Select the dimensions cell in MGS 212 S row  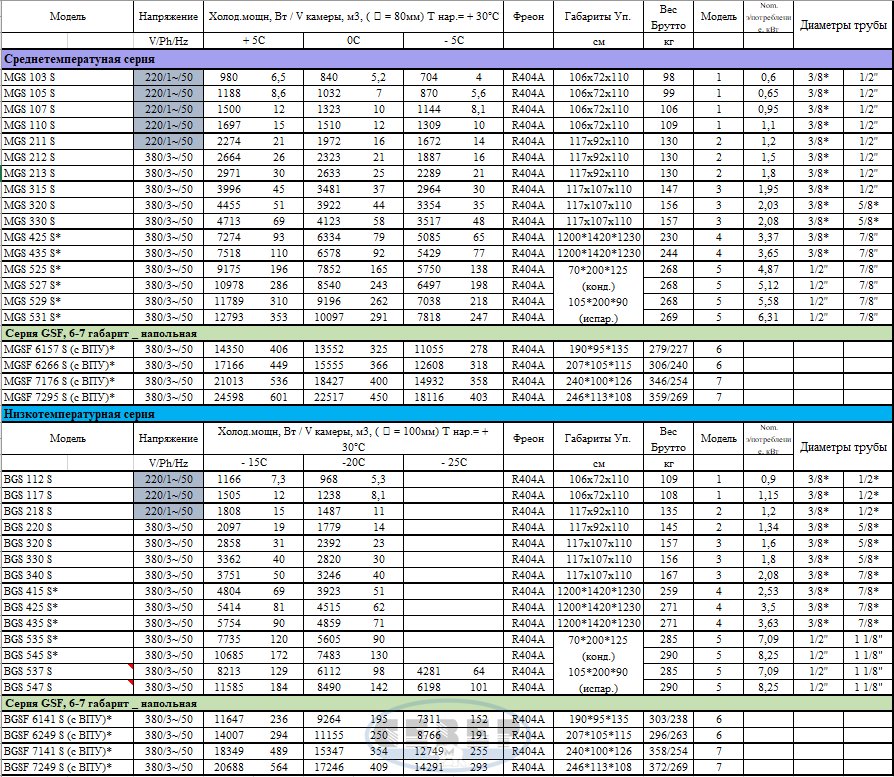(599, 157)
